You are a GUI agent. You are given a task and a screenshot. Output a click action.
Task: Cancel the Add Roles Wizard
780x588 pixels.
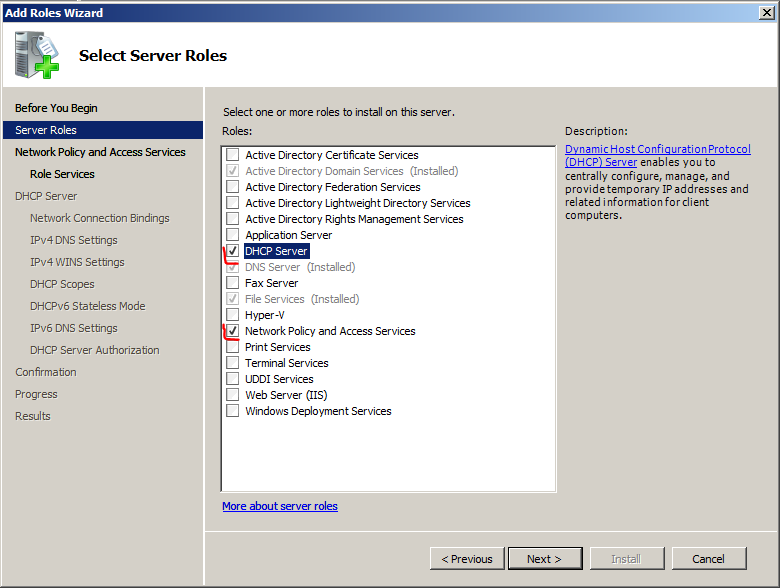pyautogui.click(x=709, y=559)
